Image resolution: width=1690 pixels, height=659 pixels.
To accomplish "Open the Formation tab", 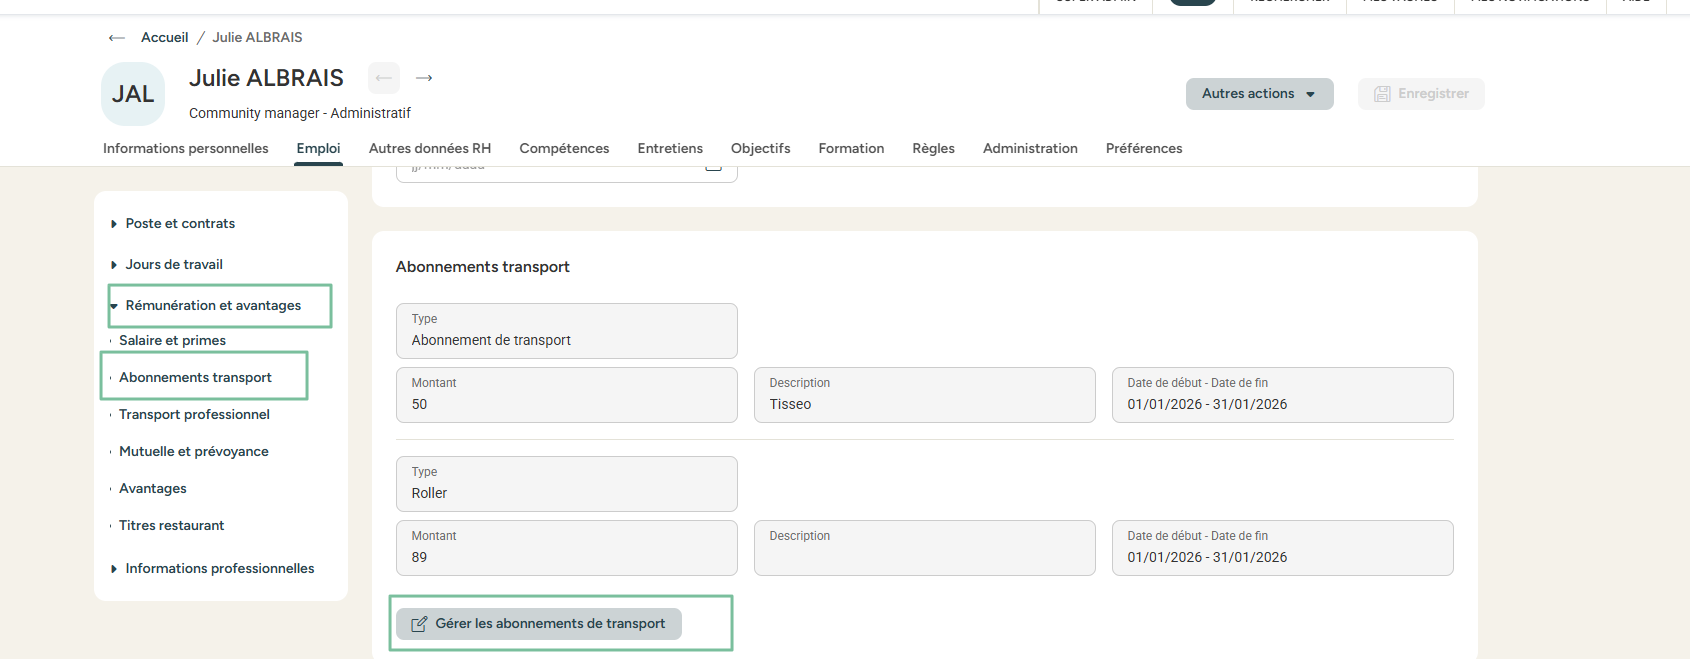I will coord(851,149).
